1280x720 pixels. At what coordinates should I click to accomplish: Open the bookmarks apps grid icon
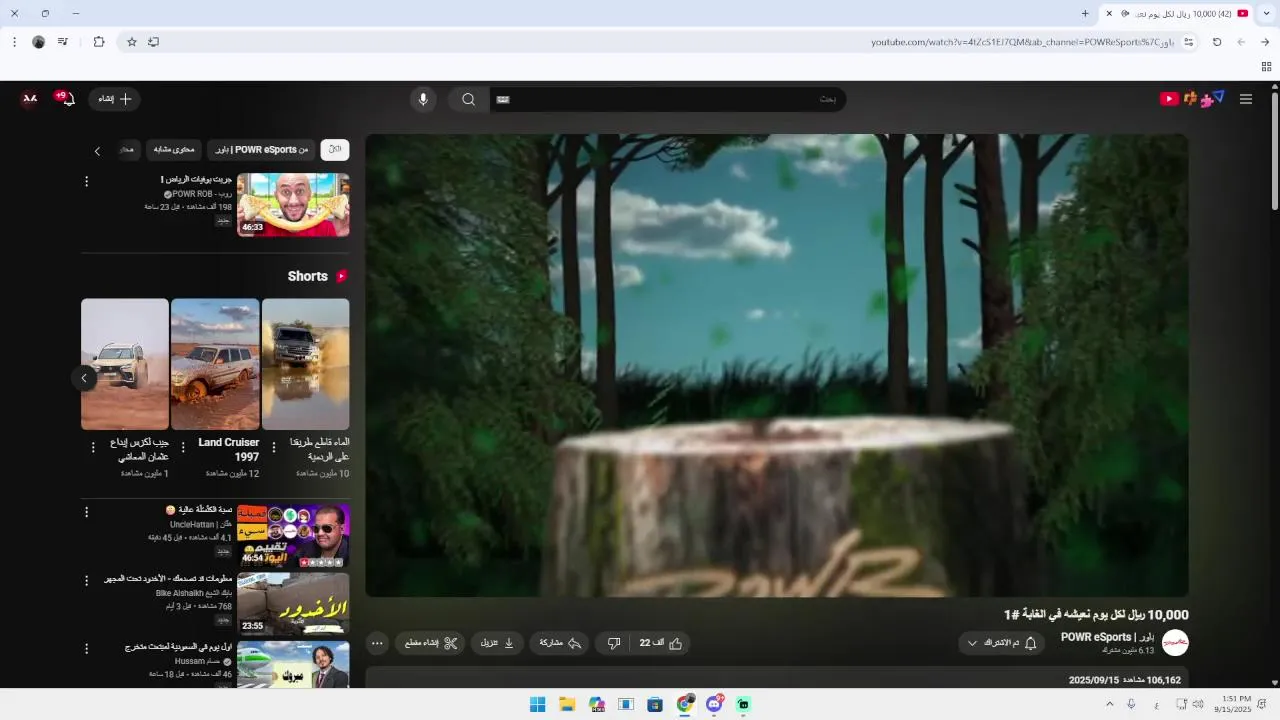tap(1266, 66)
